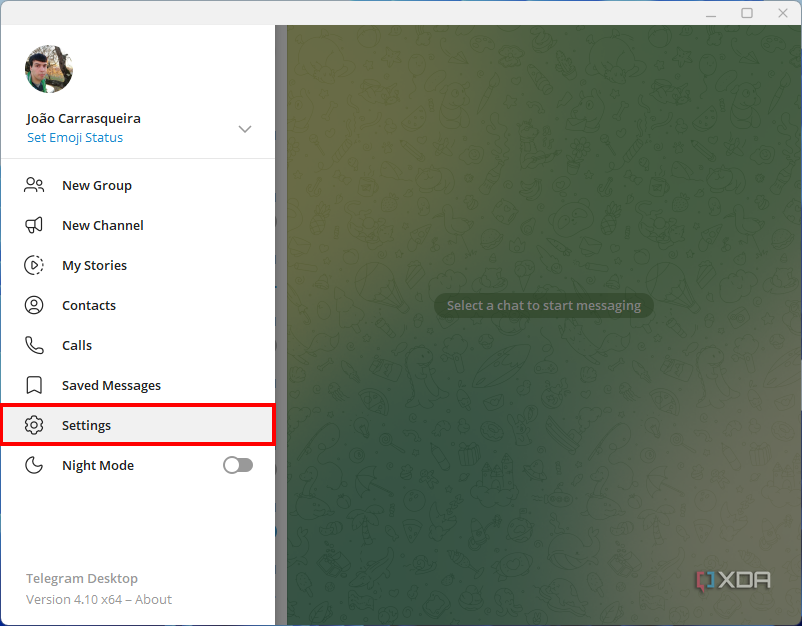
Task: Click João Carrasqueira's profile photo
Action: [x=48, y=69]
